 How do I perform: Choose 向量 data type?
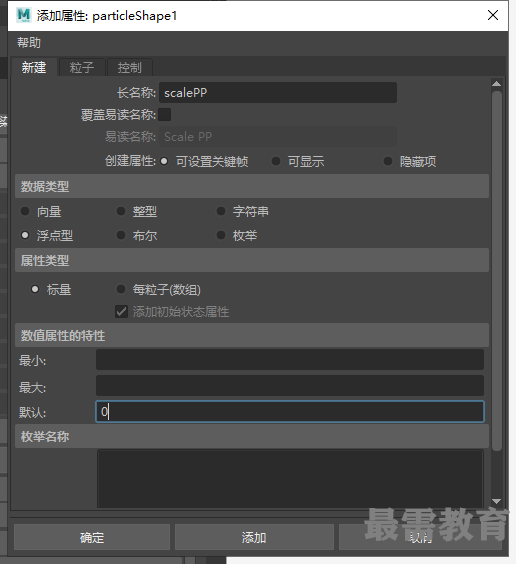pos(25,211)
